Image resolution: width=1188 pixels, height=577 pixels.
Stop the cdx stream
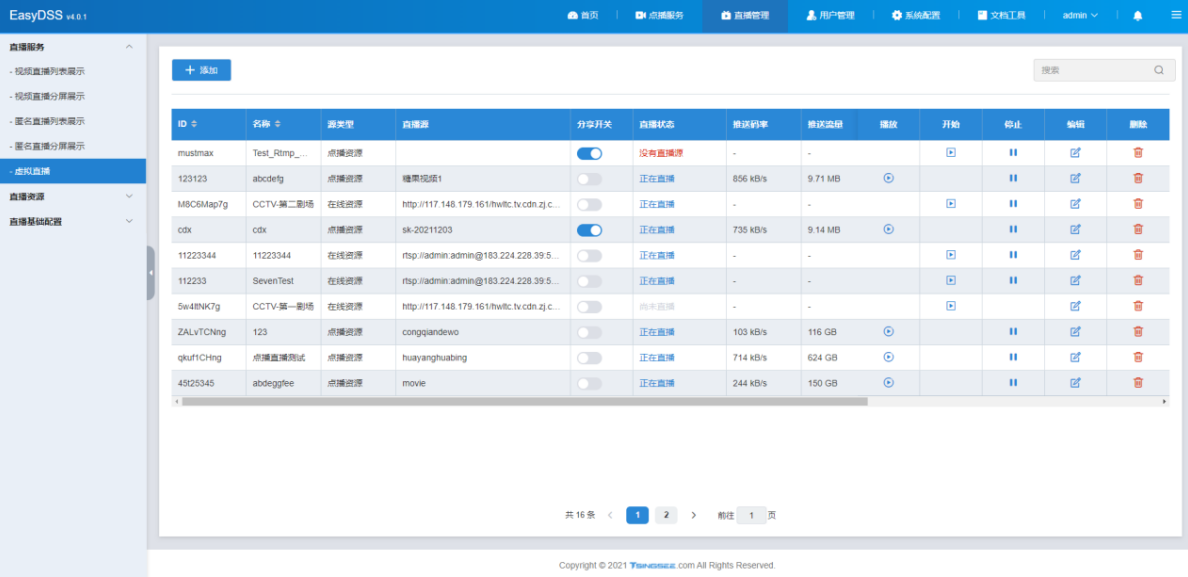tap(1013, 229)
